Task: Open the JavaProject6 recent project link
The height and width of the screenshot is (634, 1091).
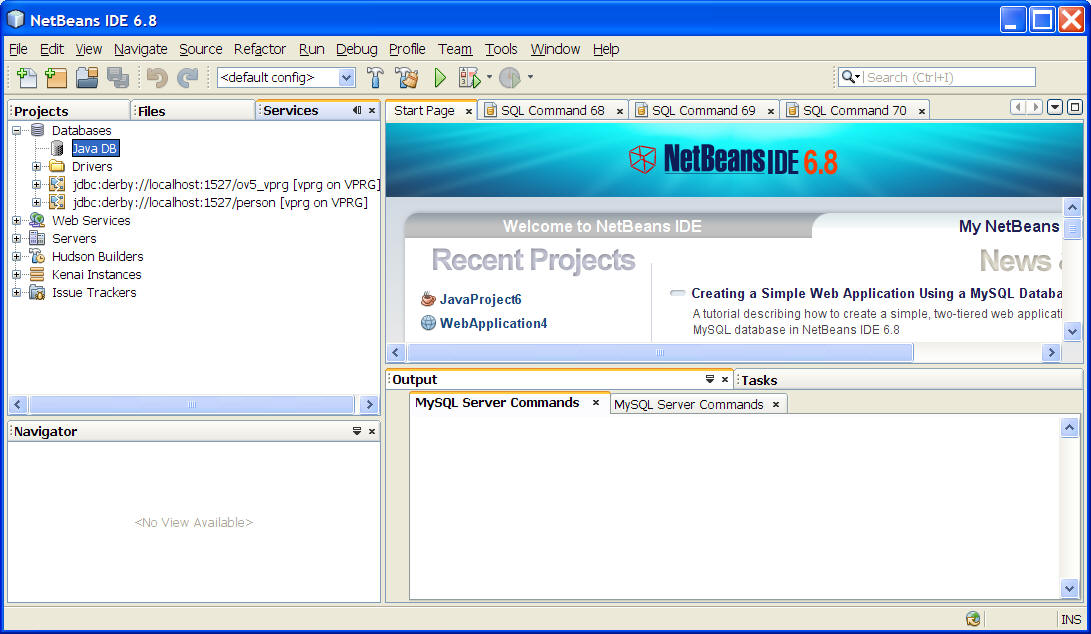Action: click(x=480, y=299)
